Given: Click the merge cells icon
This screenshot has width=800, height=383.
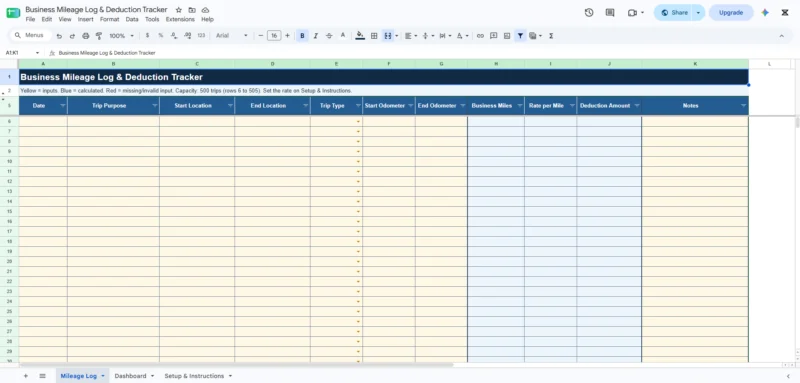Looking at the screenshot, I should point(388,36).
